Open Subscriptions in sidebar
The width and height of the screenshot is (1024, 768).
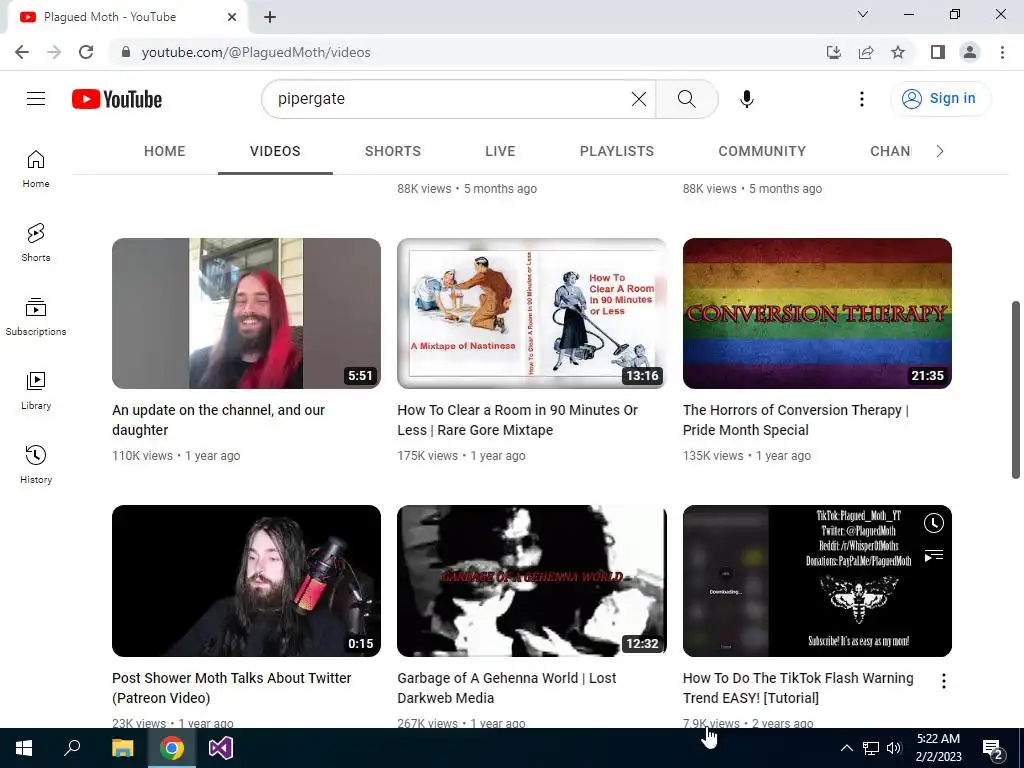click(36, 316)
